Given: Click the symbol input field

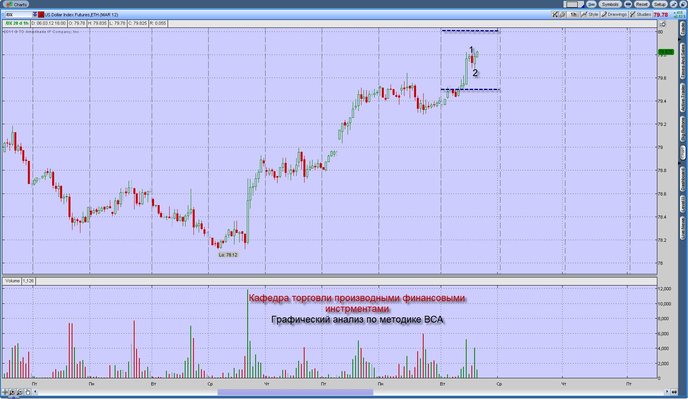Looking at the screenshot, I should tap(18, 14).
